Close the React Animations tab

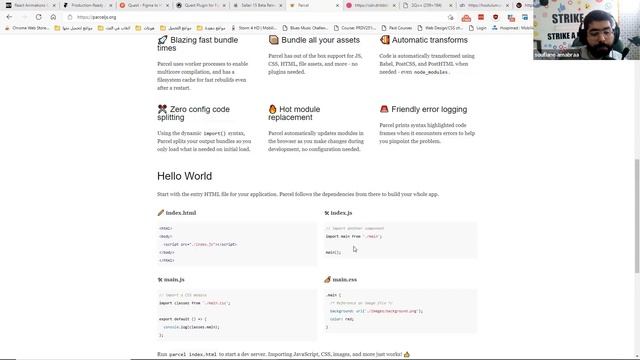click(x=54, y=5)
